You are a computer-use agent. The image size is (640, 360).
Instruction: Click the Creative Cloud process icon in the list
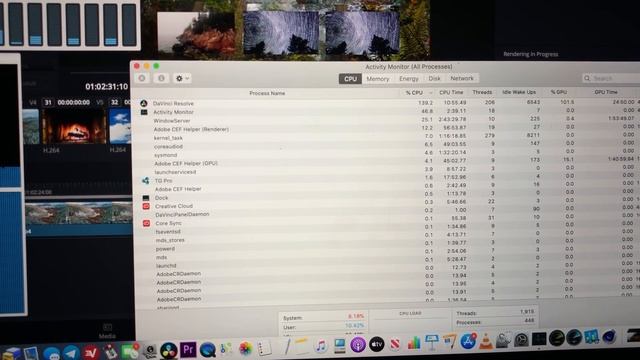(x=146, y=206)
